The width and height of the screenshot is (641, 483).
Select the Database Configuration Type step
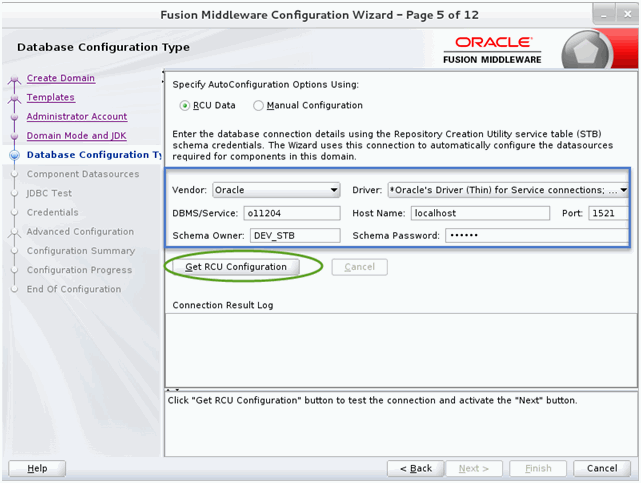[94, 155]
